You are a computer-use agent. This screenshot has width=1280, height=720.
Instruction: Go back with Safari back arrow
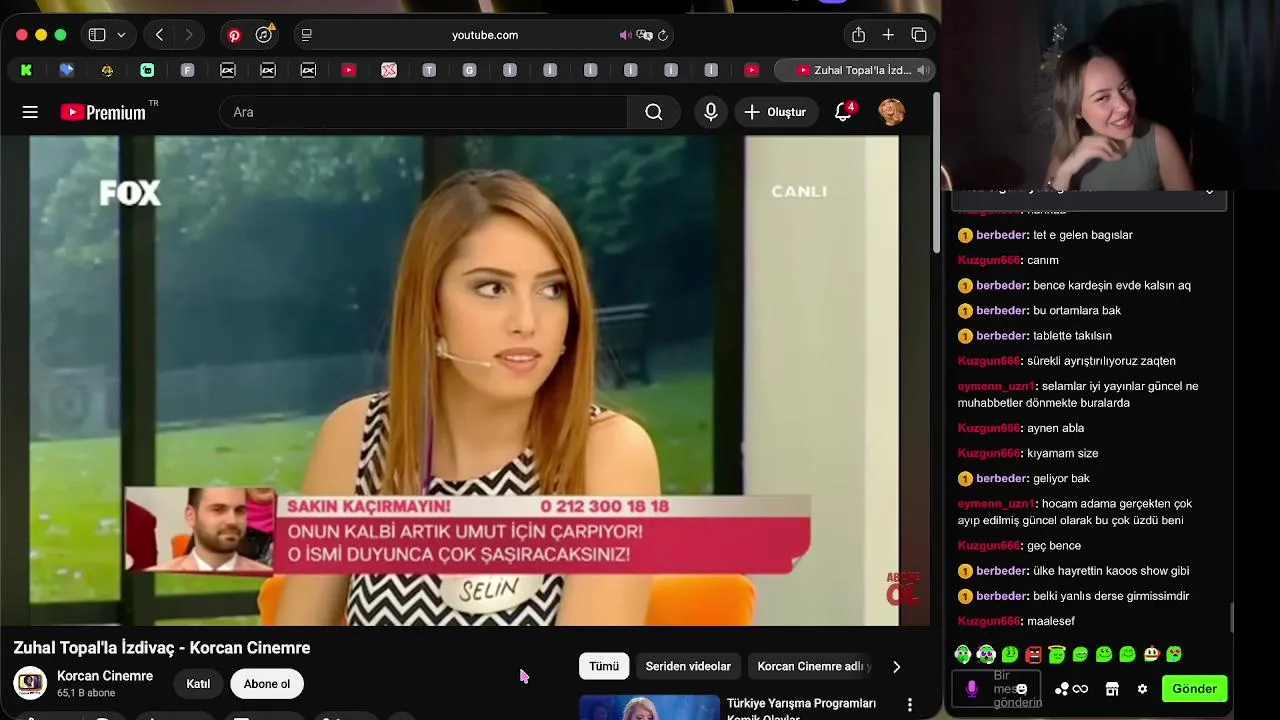pyautogui.click(x=160, y=35)
